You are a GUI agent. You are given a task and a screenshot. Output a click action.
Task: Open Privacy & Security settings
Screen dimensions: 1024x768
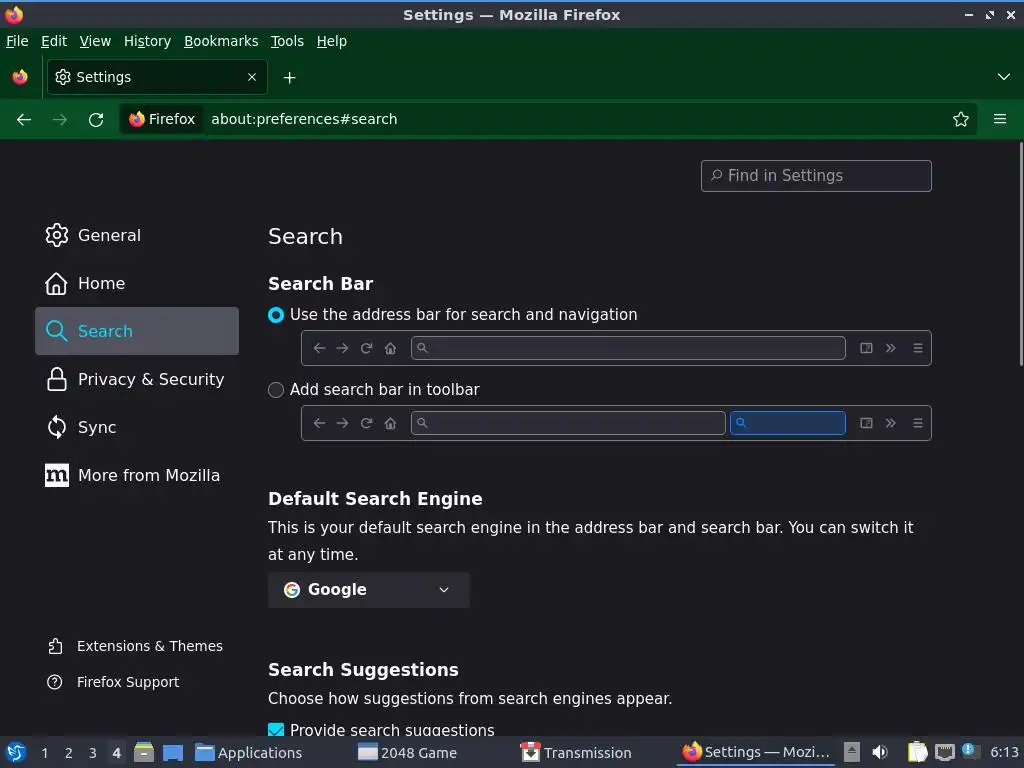point(137,379)
